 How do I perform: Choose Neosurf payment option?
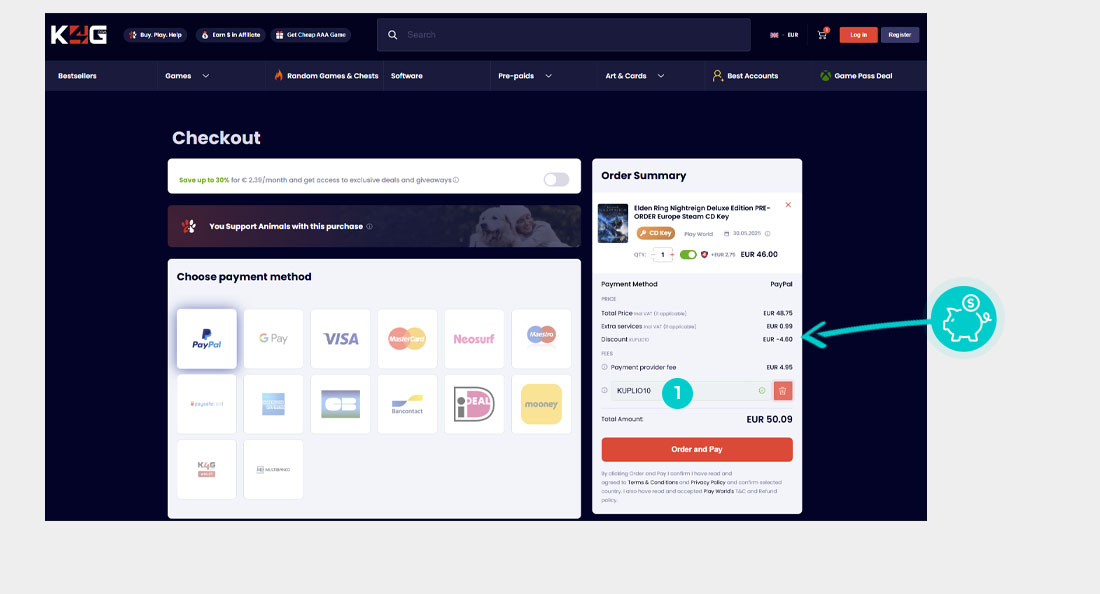click(x=474, y=339)
